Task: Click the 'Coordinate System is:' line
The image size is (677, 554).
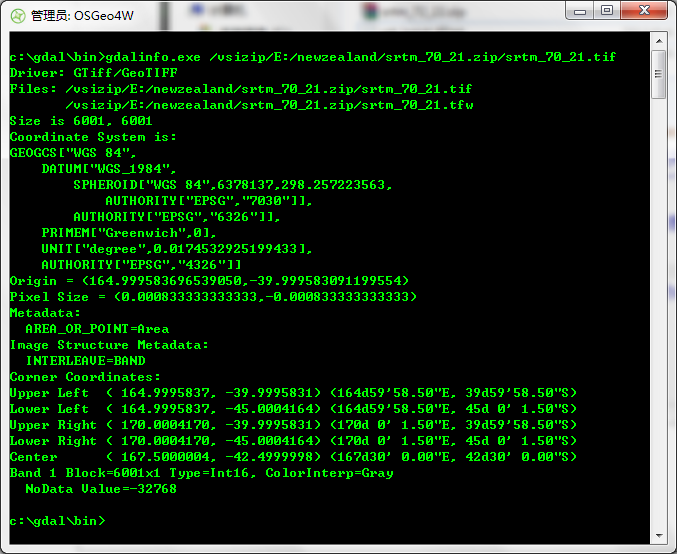Action: 93,137
